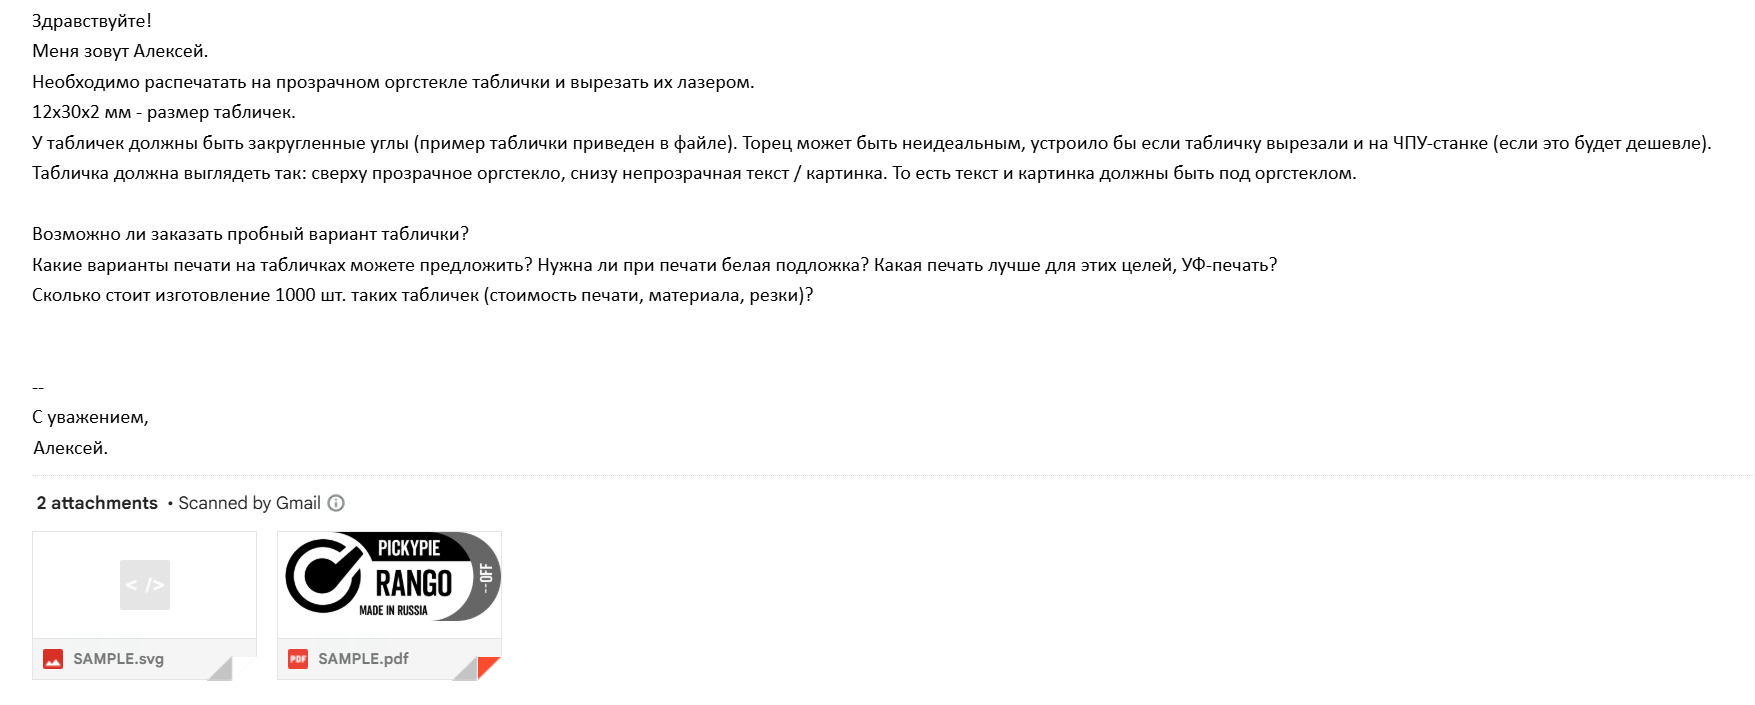Click the signature name 'Алексей.' at bottom
Screen dimensions: 1755x705
pyautogui.click(x=70, y=448)
